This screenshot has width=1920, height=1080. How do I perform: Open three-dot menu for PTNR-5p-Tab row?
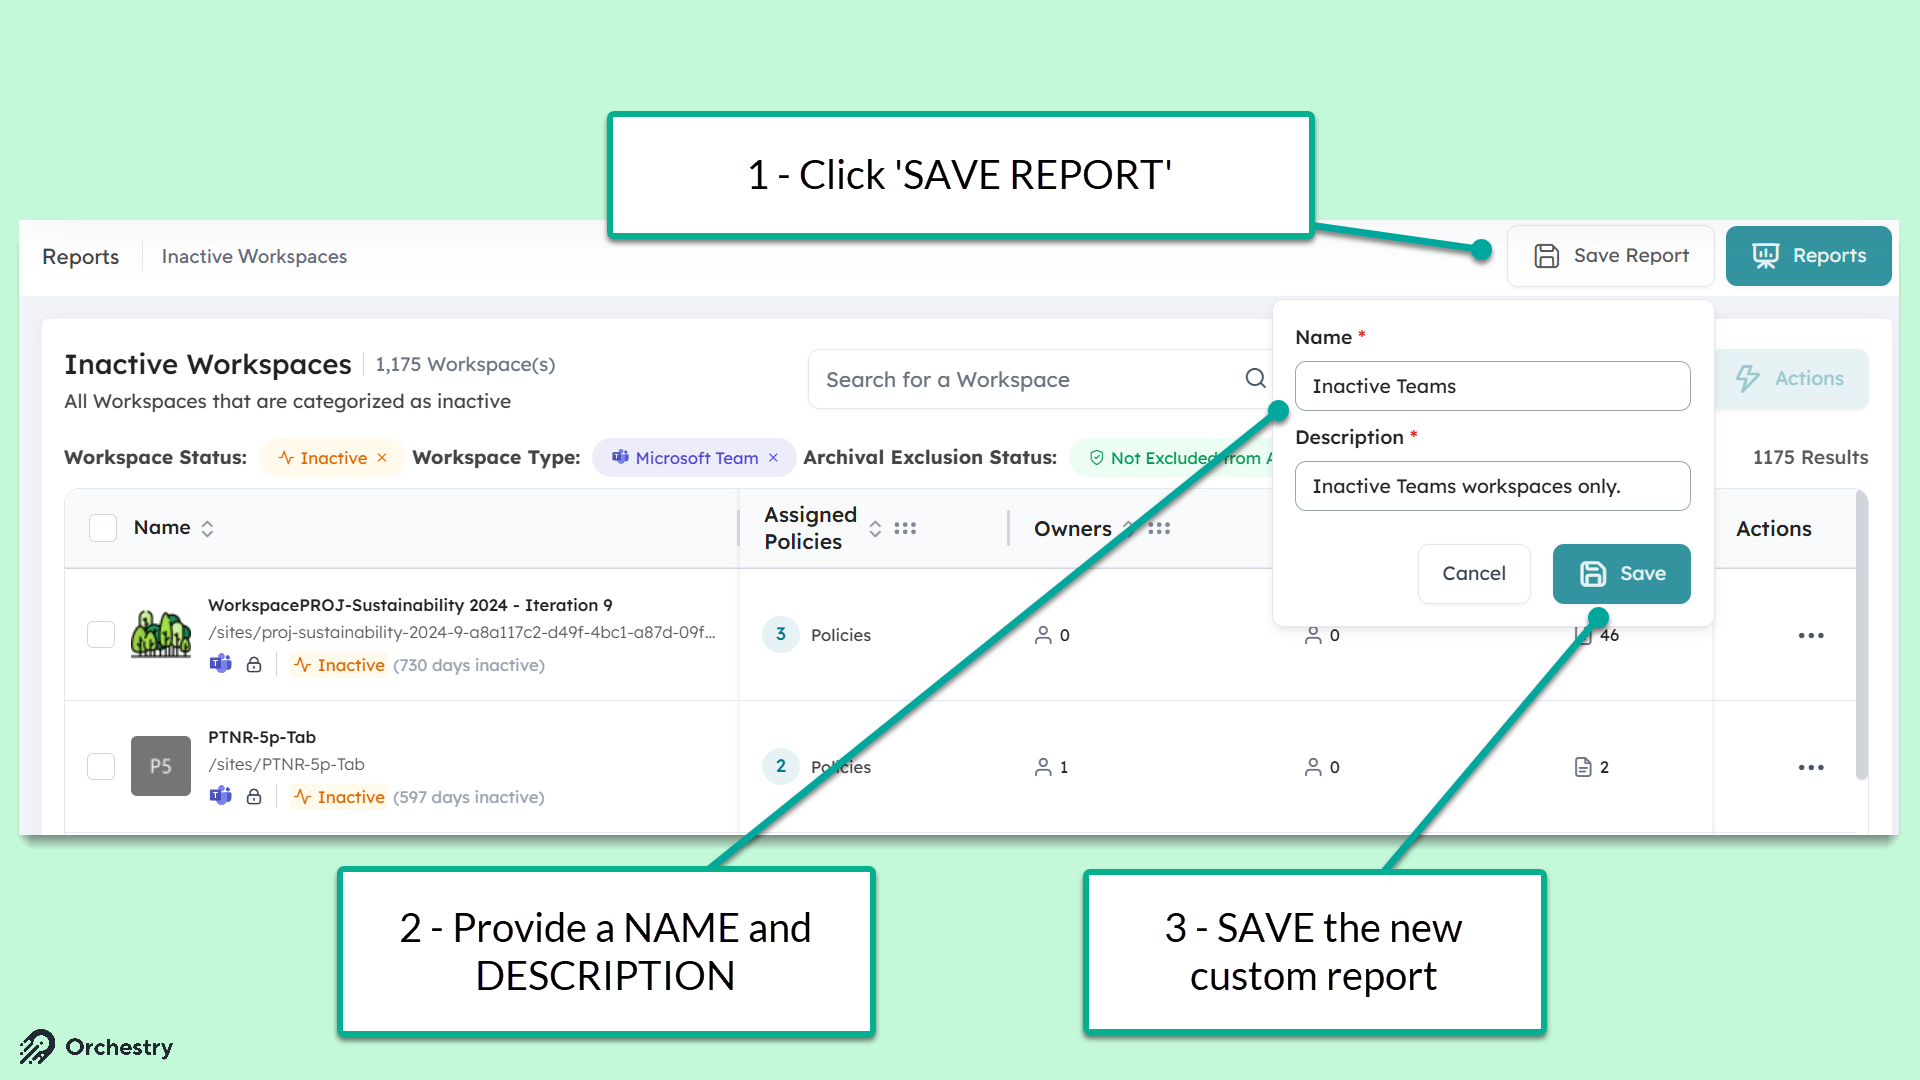click(1811, 767)
